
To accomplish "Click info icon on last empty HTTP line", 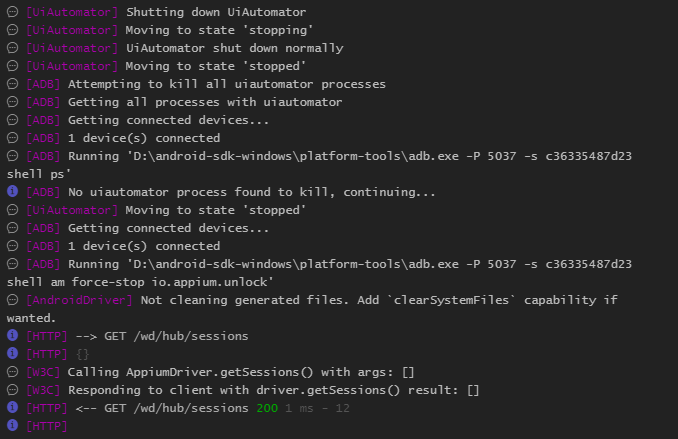I will 13,425.
